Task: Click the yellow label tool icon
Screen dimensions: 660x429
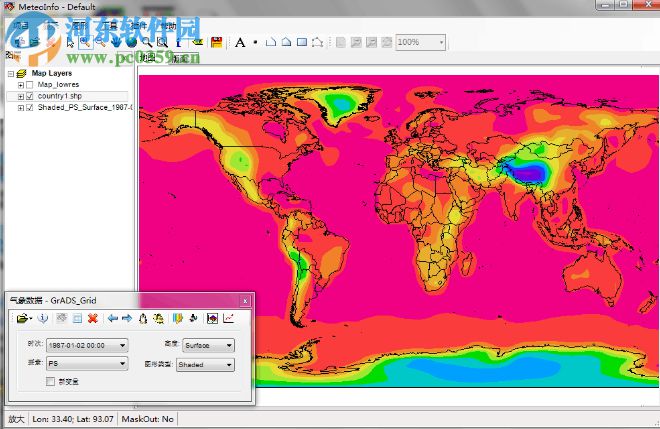Action: click(197, 42)
